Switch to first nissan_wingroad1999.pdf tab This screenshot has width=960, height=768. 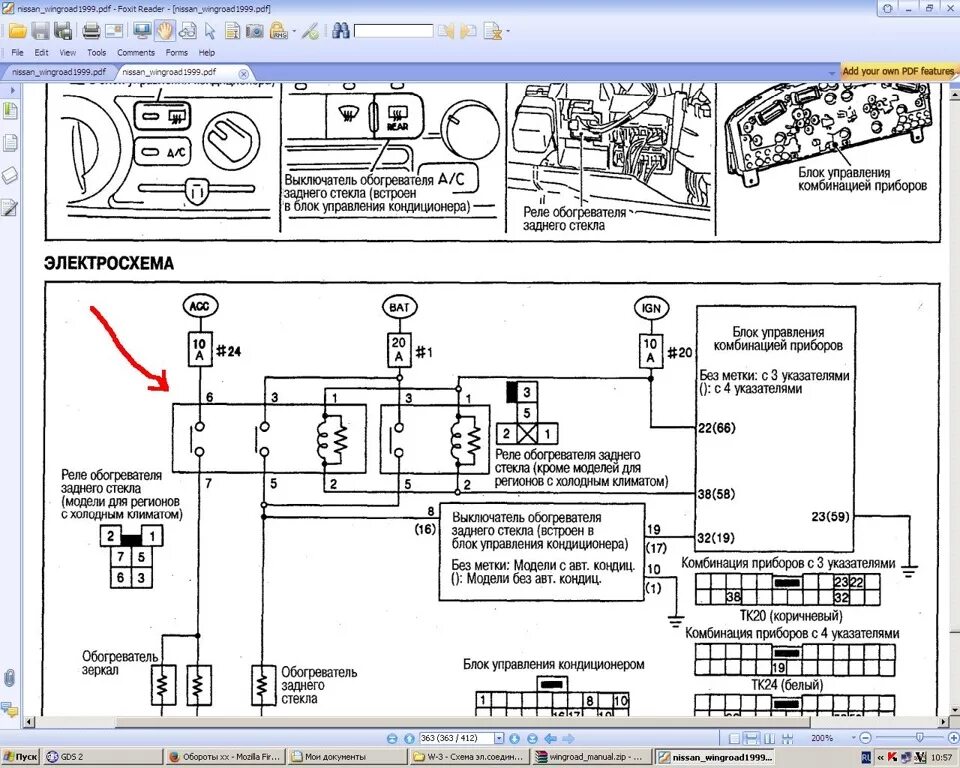pyautogui.click(x=58, y=72)
